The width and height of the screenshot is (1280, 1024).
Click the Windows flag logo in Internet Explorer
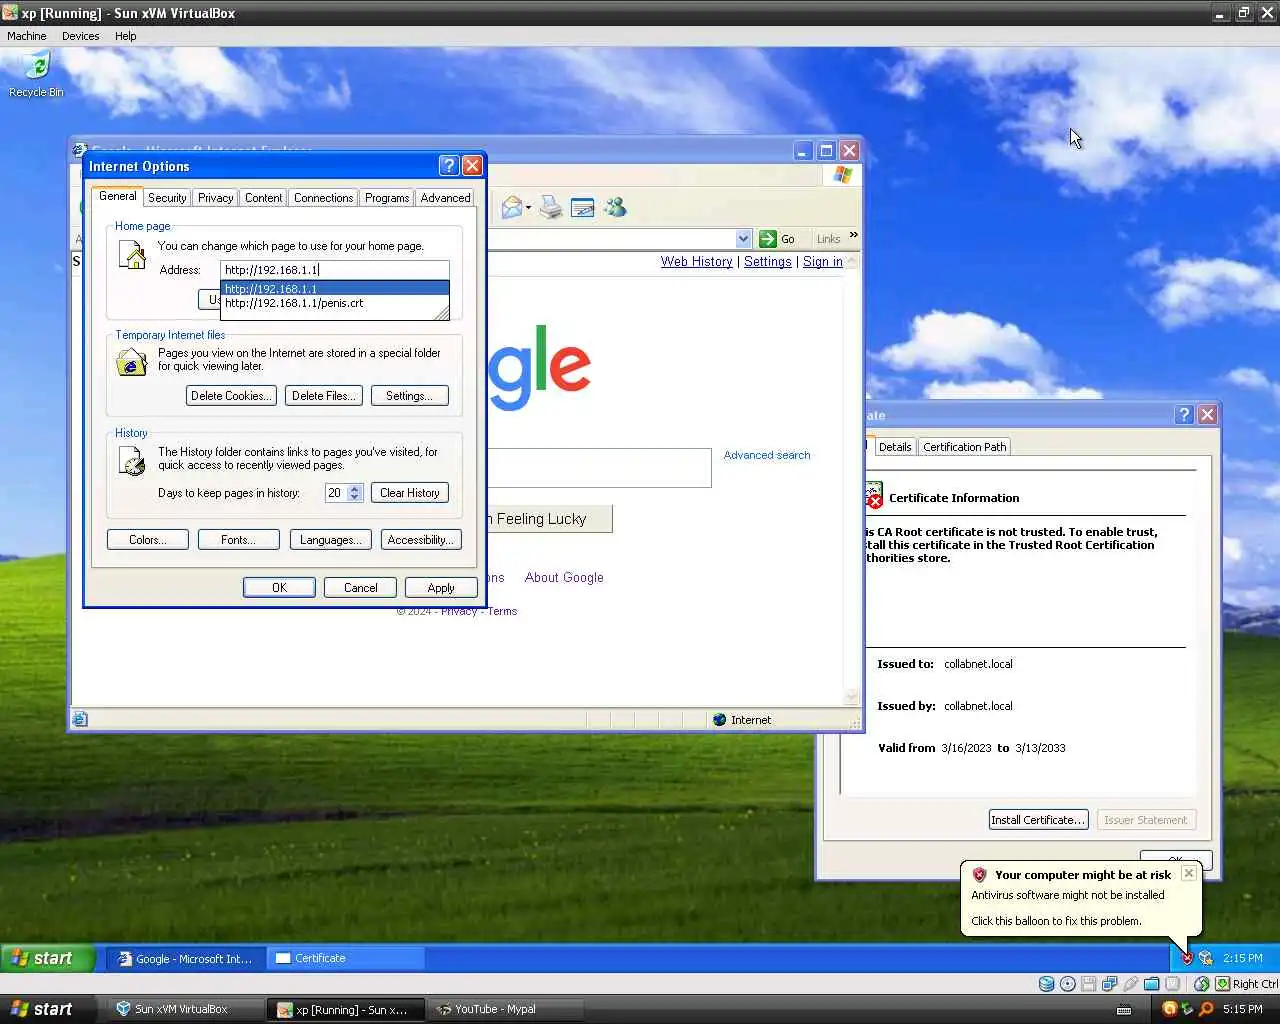843,175
